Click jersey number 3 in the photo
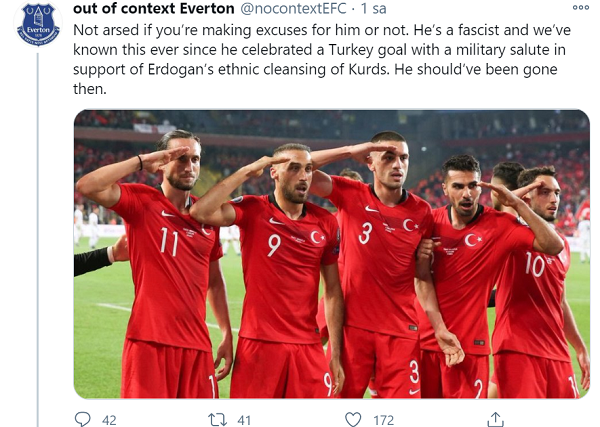The height and width of the screenshot is (427, 600). (x=365, y=233)
